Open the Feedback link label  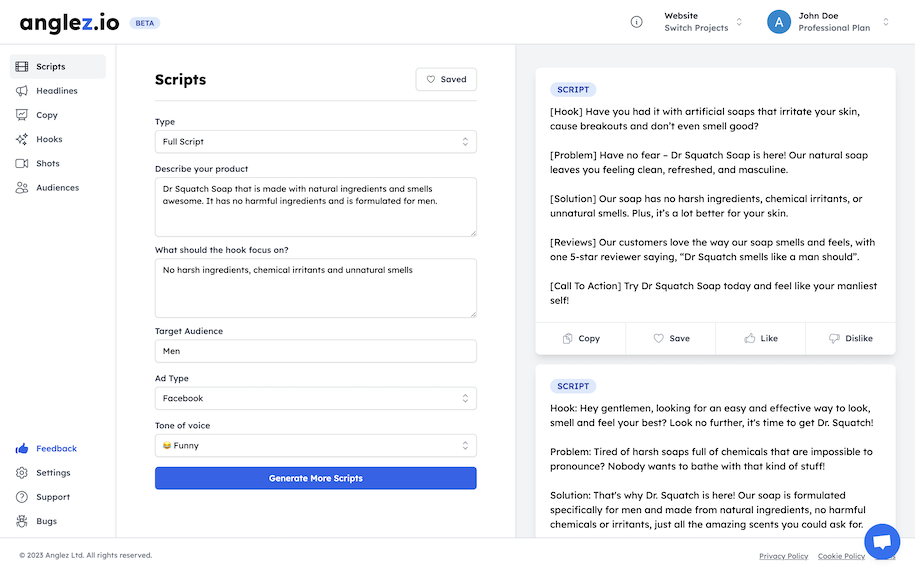[57, 449]
